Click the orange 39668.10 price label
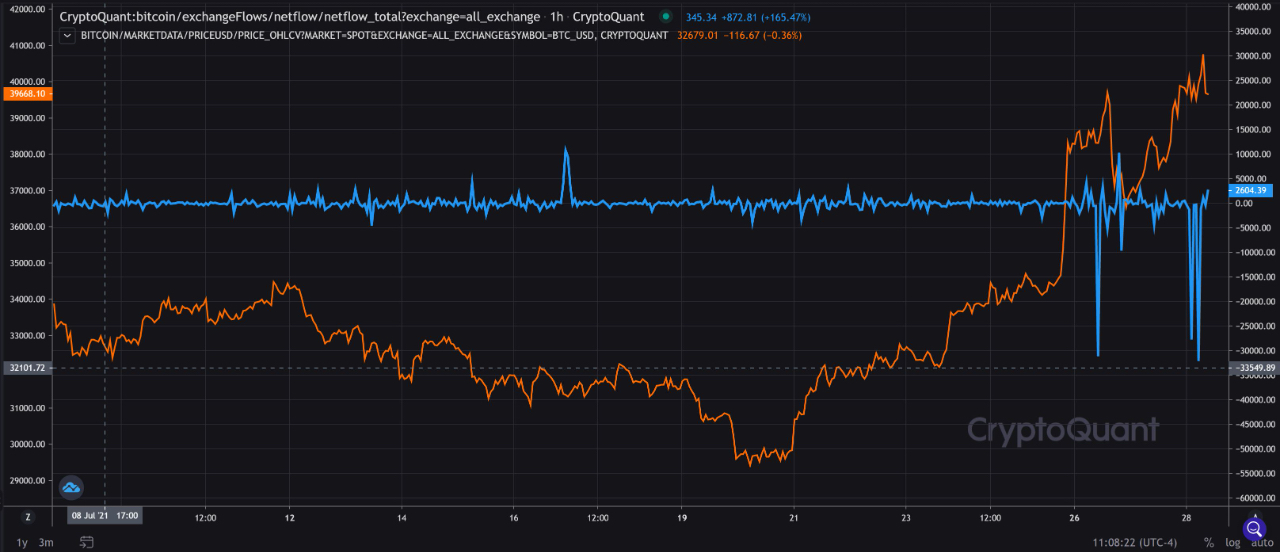The image size is (1280, 552). pyautogui.click(x=27, y=93)
